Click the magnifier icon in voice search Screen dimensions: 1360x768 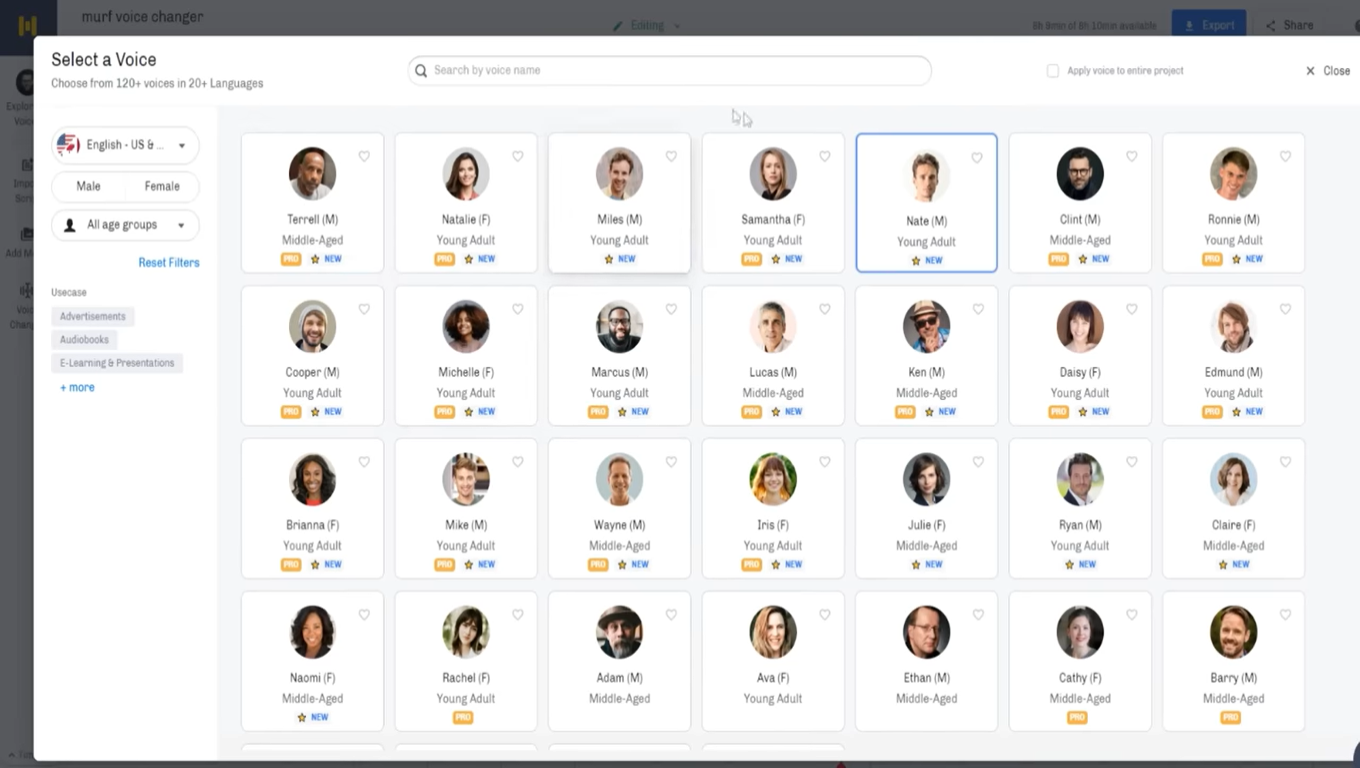(423, 70)
